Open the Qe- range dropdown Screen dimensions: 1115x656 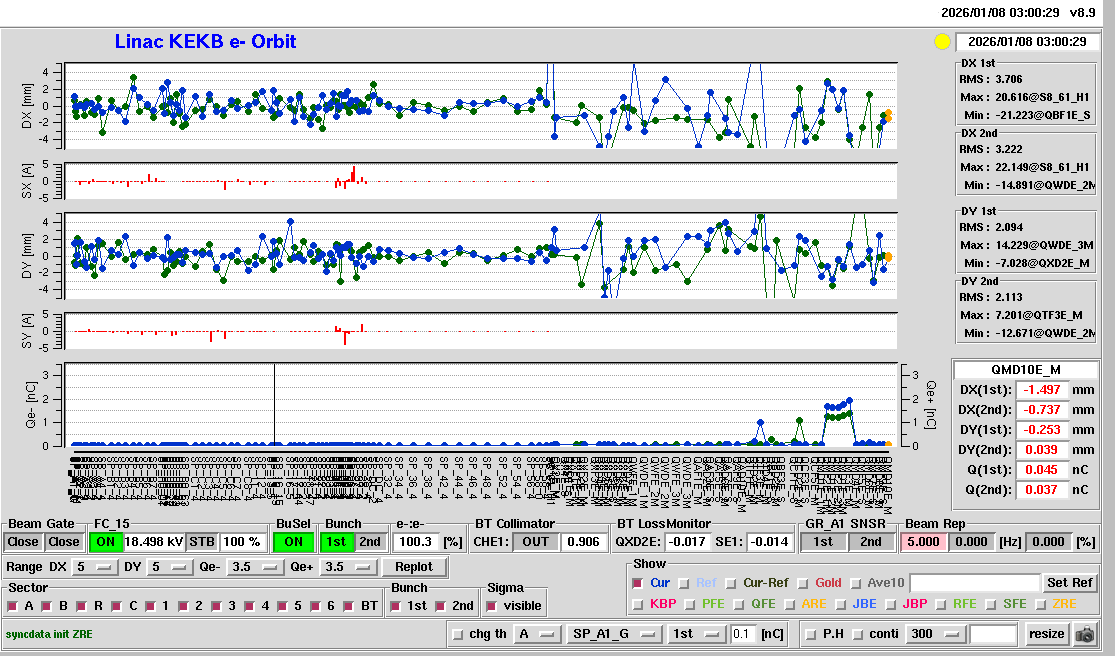click(251, 567)
